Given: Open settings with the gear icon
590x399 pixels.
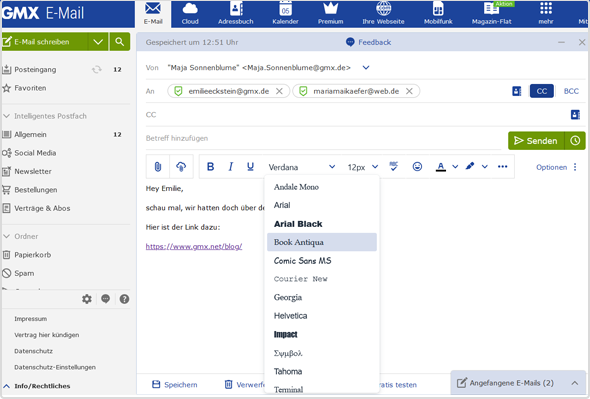Looking at the screenshot, I should (87, 299).
